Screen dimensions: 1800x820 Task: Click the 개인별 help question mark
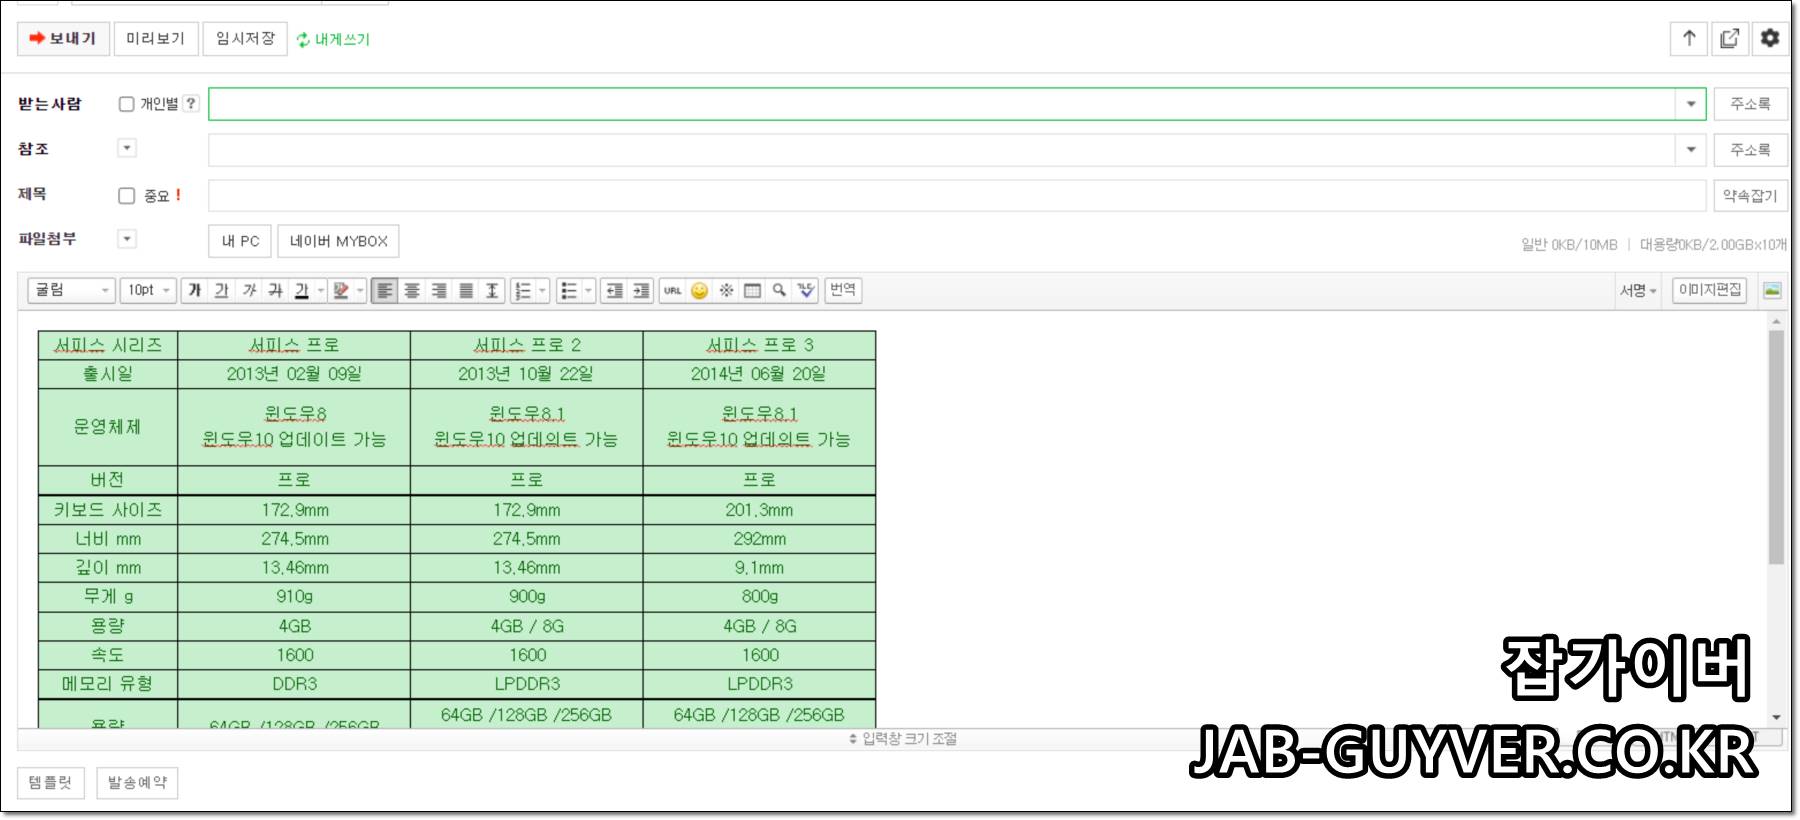coord(191,103)
